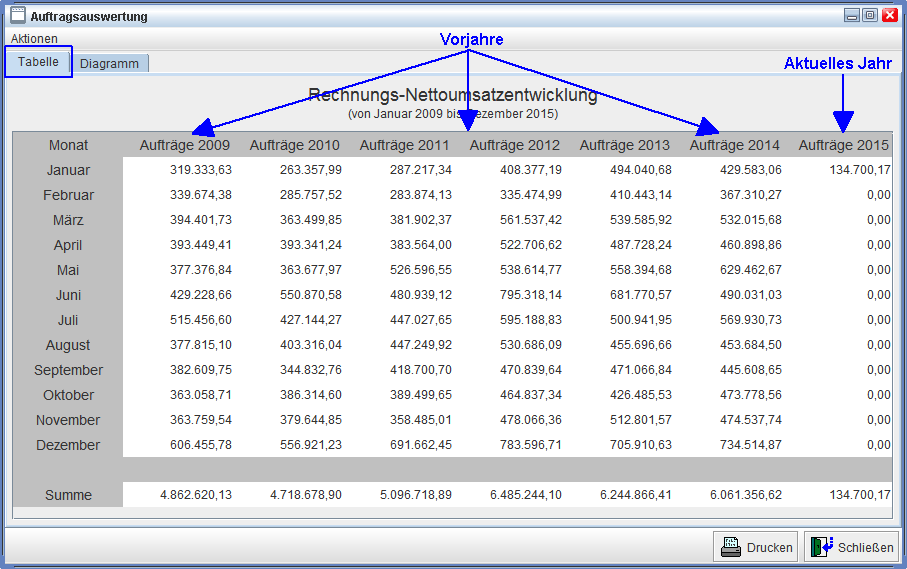907x569 pixels.
Task: Click the window icon in title bar
Action: pyautogui.click(x=17, y=15)
